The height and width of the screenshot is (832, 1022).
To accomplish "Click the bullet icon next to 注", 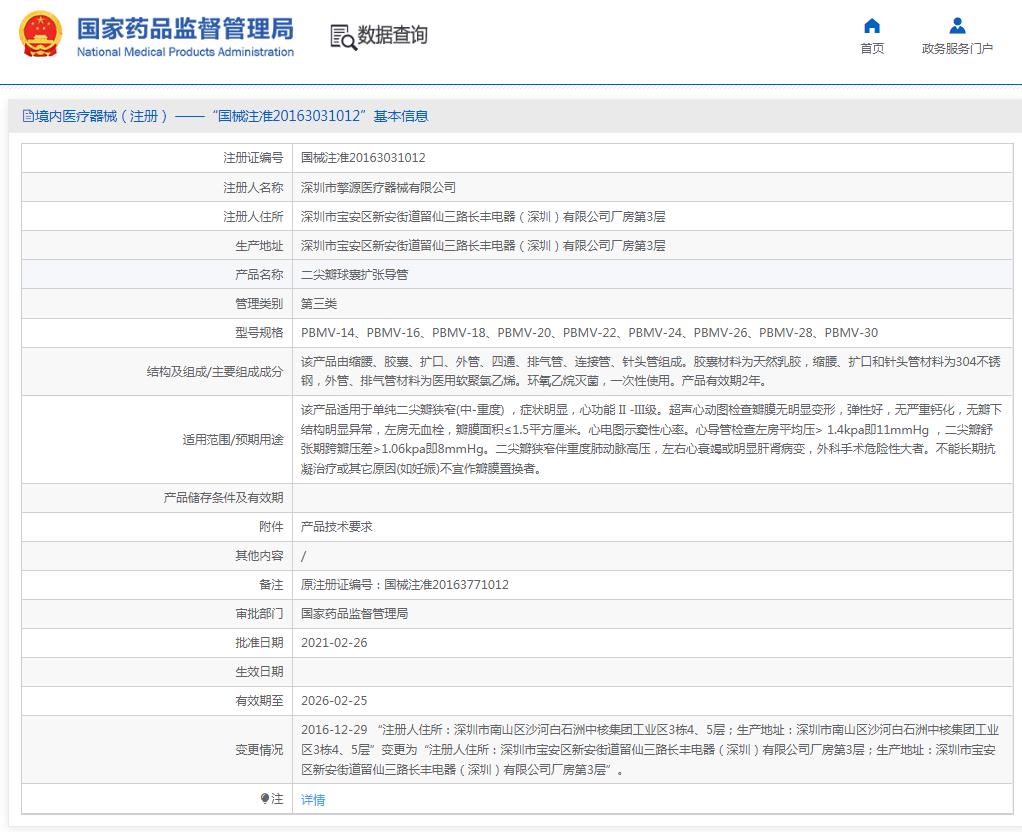I will [x=264, y=799].
